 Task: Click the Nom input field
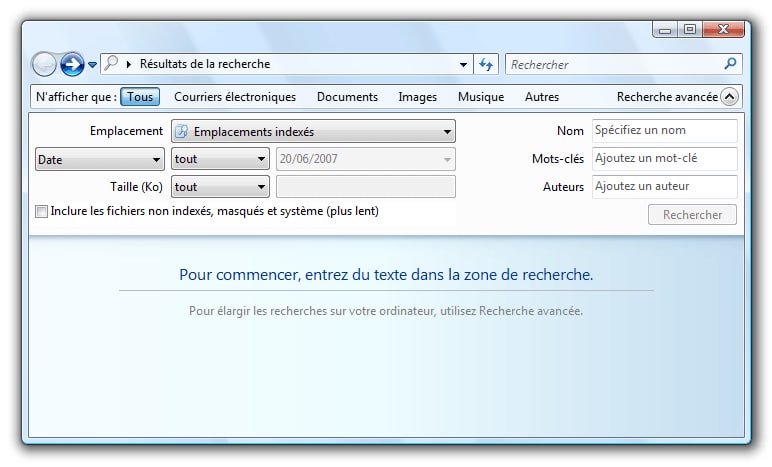pos(664,131)
